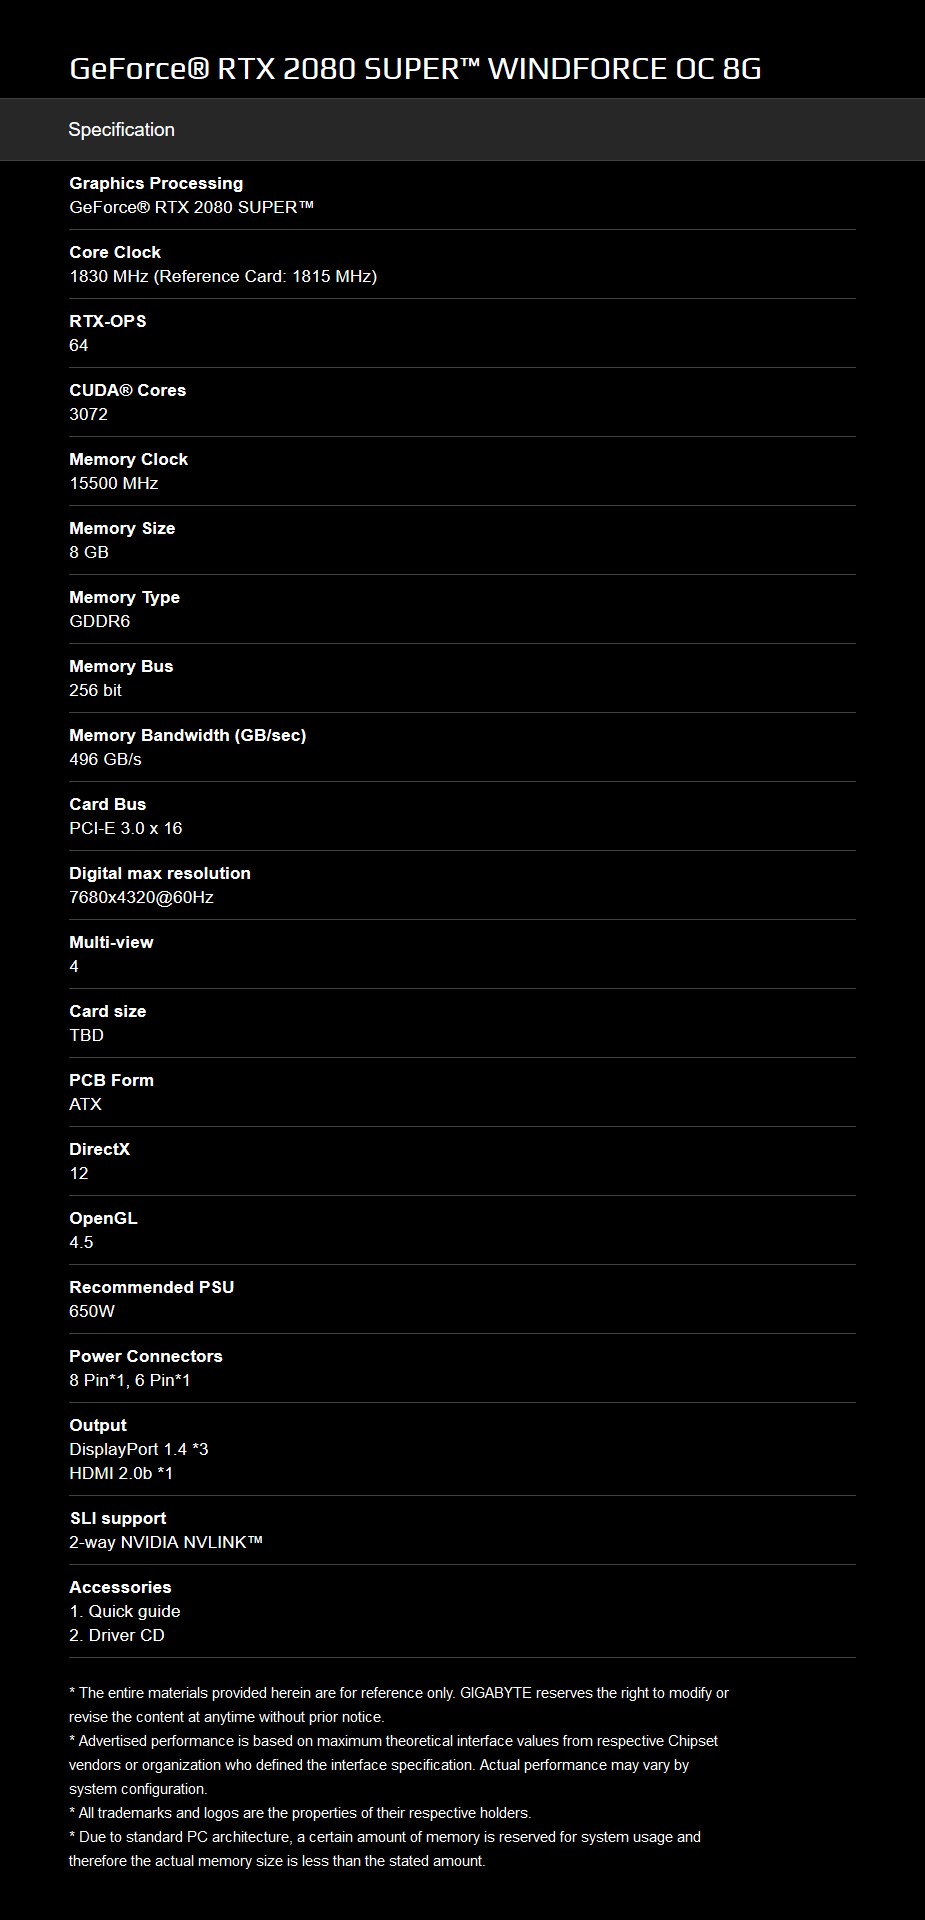Select the Driver CD accessory item

coord(117,1635)
